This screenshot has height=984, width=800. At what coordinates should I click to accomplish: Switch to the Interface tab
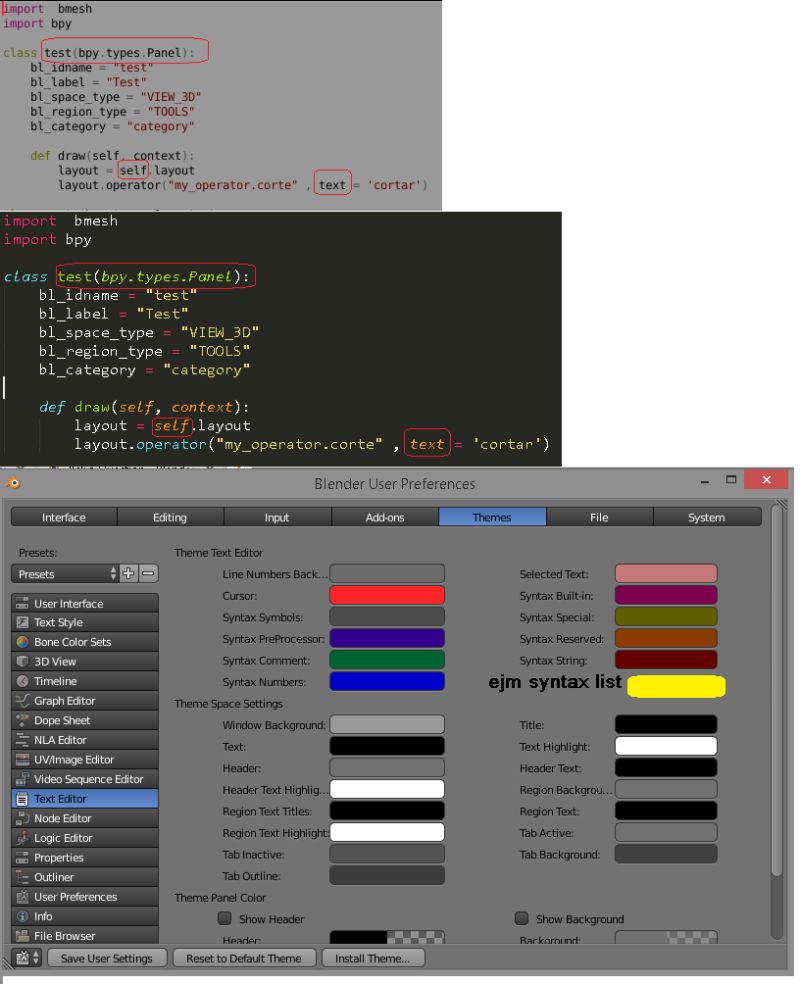(x=64, y=517)
